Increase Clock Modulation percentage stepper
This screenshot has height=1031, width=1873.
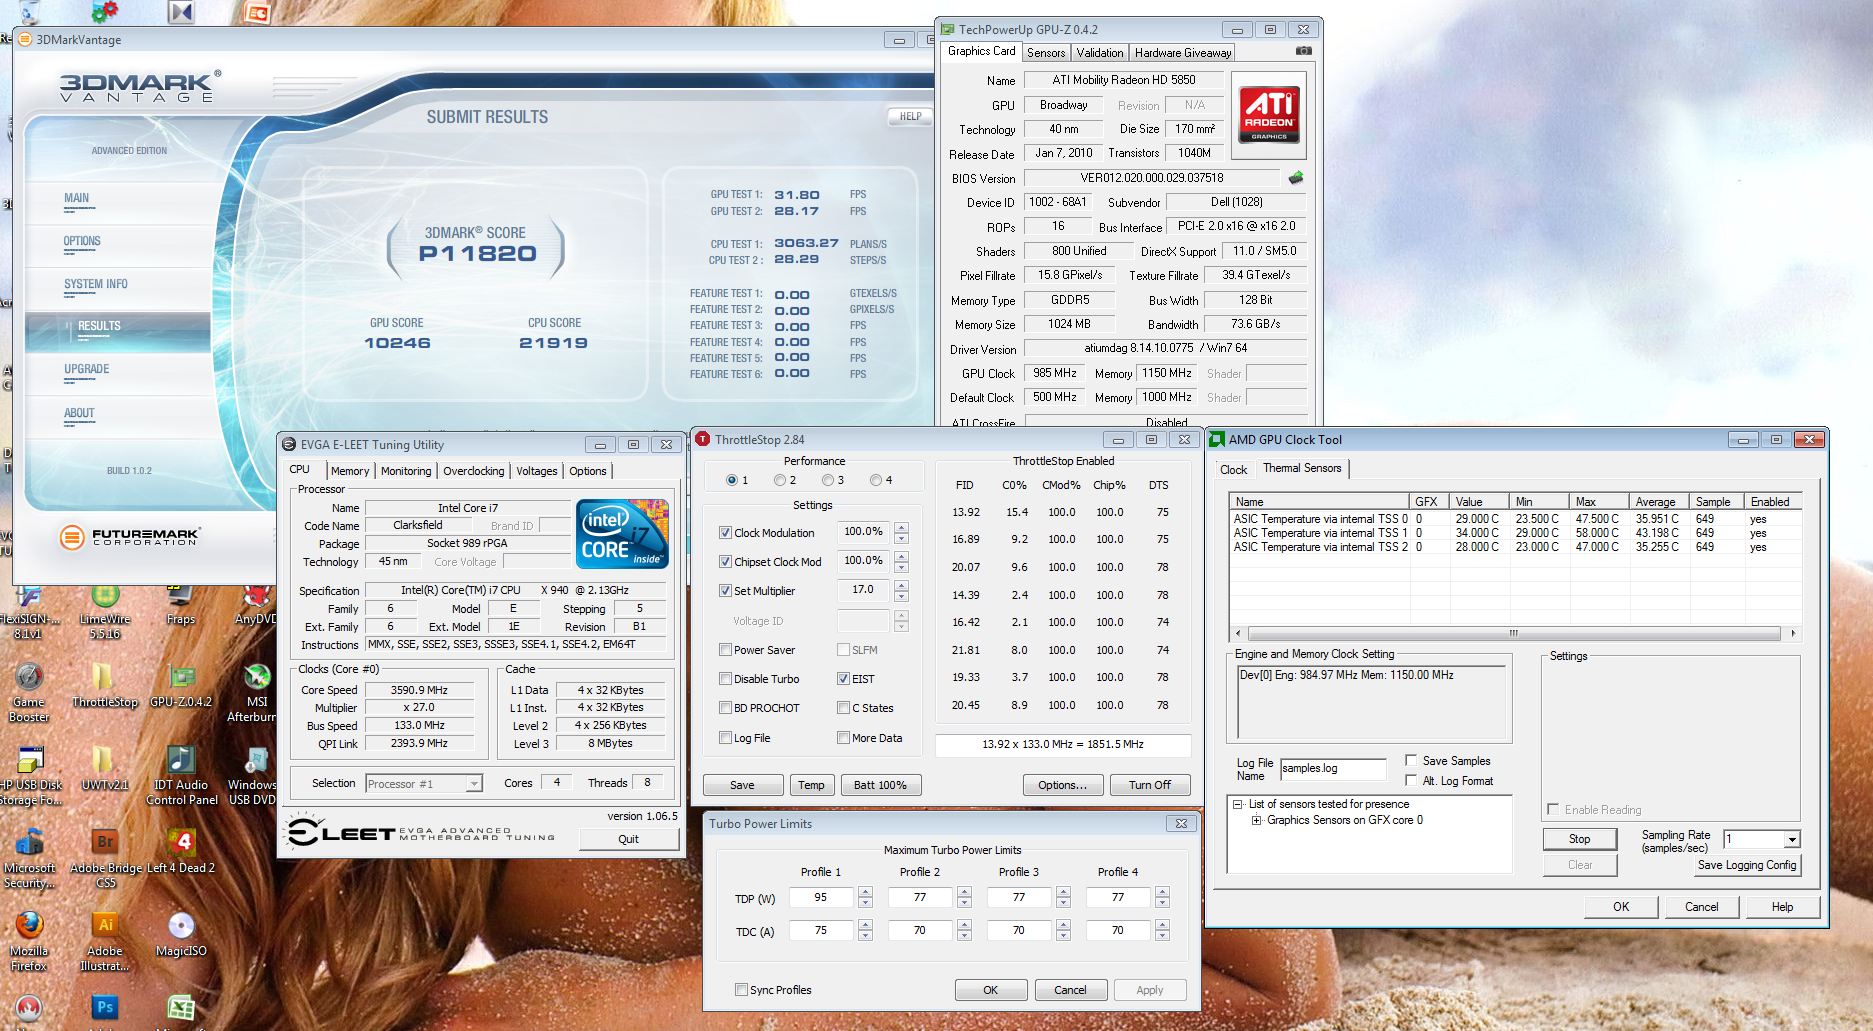[901, 527]
